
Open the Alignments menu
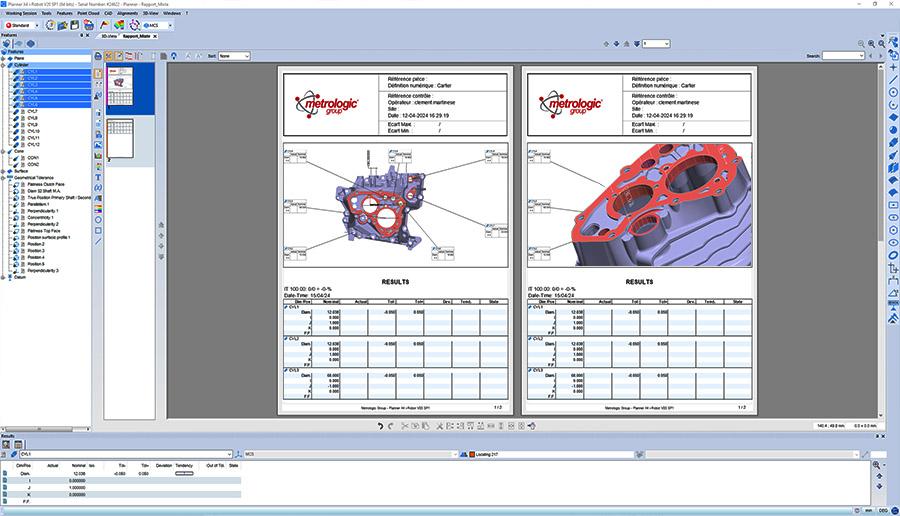coord(127,13)
